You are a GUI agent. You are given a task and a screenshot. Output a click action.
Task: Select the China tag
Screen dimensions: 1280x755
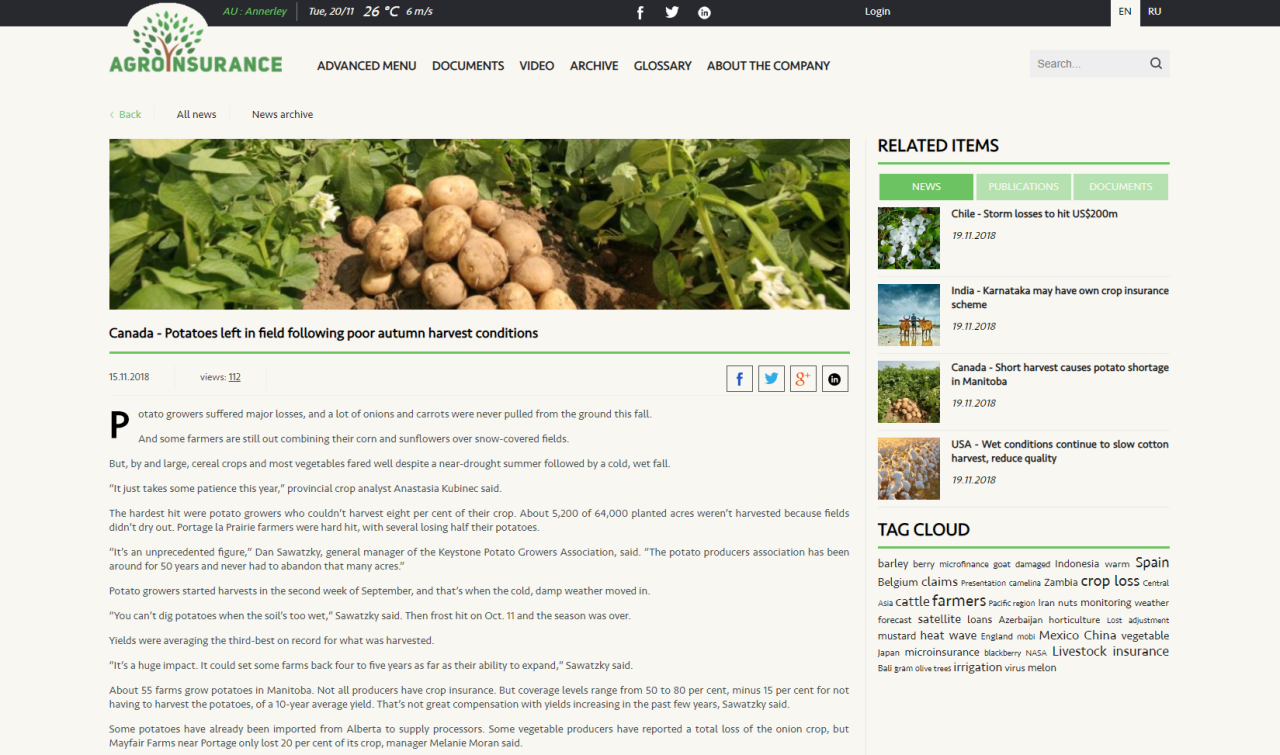[x=1100, y=636]
